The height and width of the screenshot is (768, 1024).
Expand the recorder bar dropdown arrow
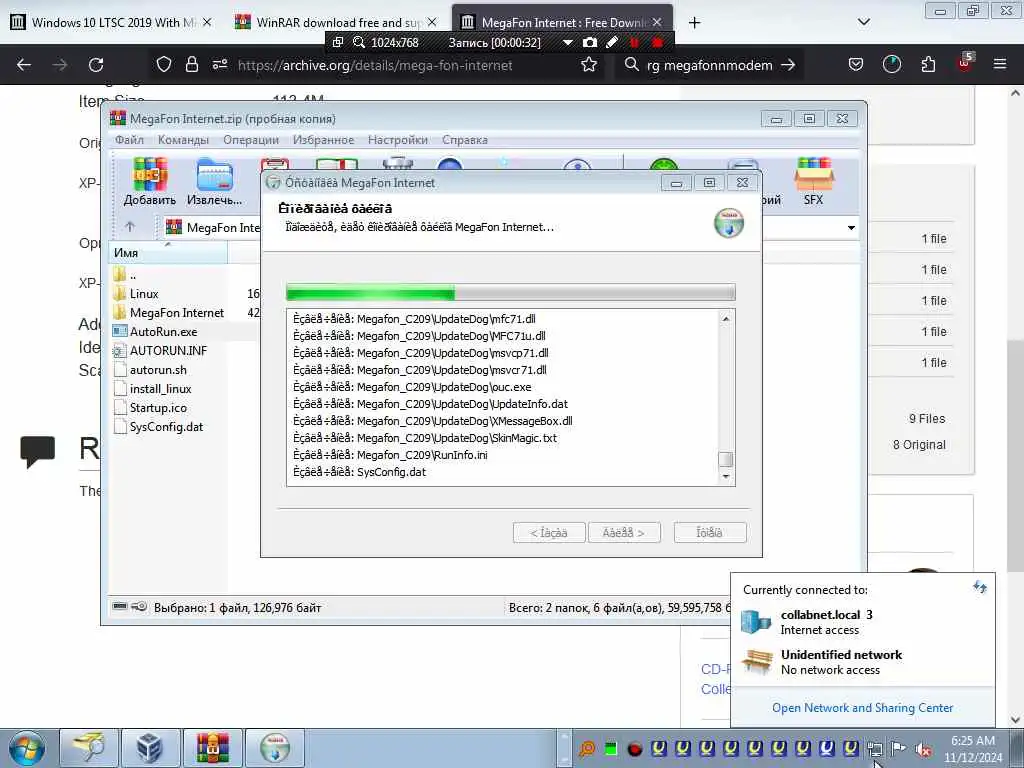(x=568, y=42)
